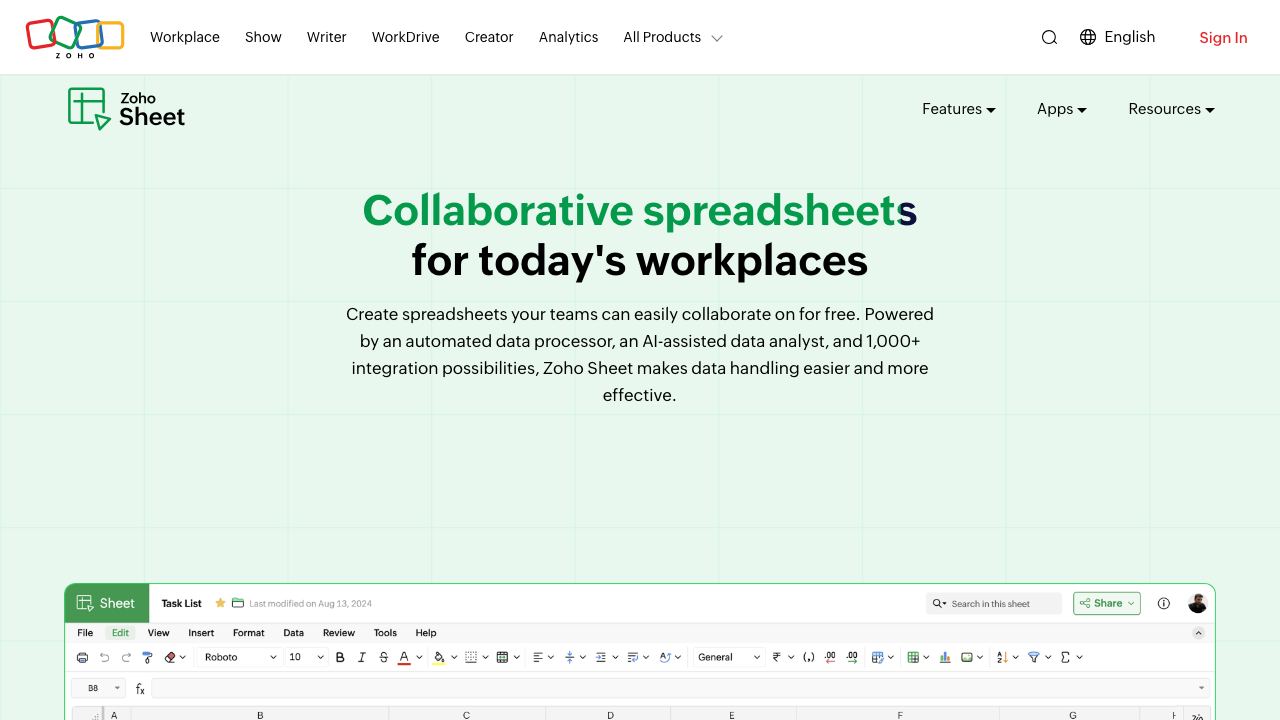Click the decrease decimal places icon
The width and height of the screenshot is (1280, 720).
point(830,657)
